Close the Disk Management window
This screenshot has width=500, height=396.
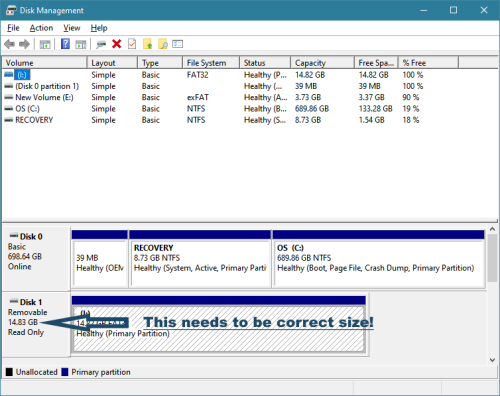tap(484, 10)
